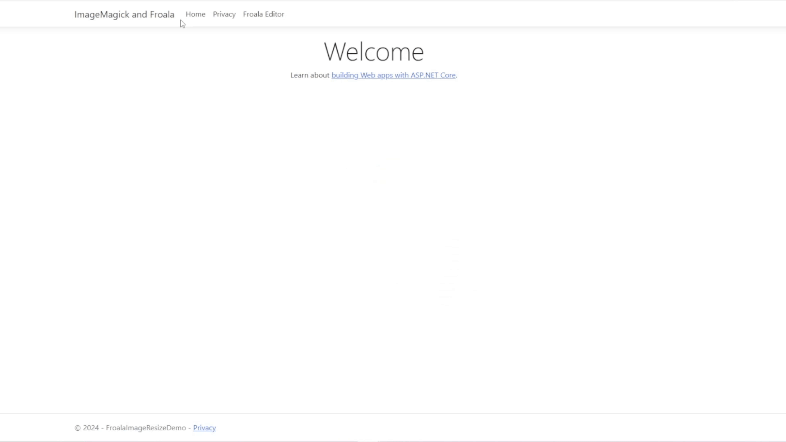Open the Froala Editor page
Image resolution: width=786 pixels, height=442 pixels.
click(x=263, y=14)
